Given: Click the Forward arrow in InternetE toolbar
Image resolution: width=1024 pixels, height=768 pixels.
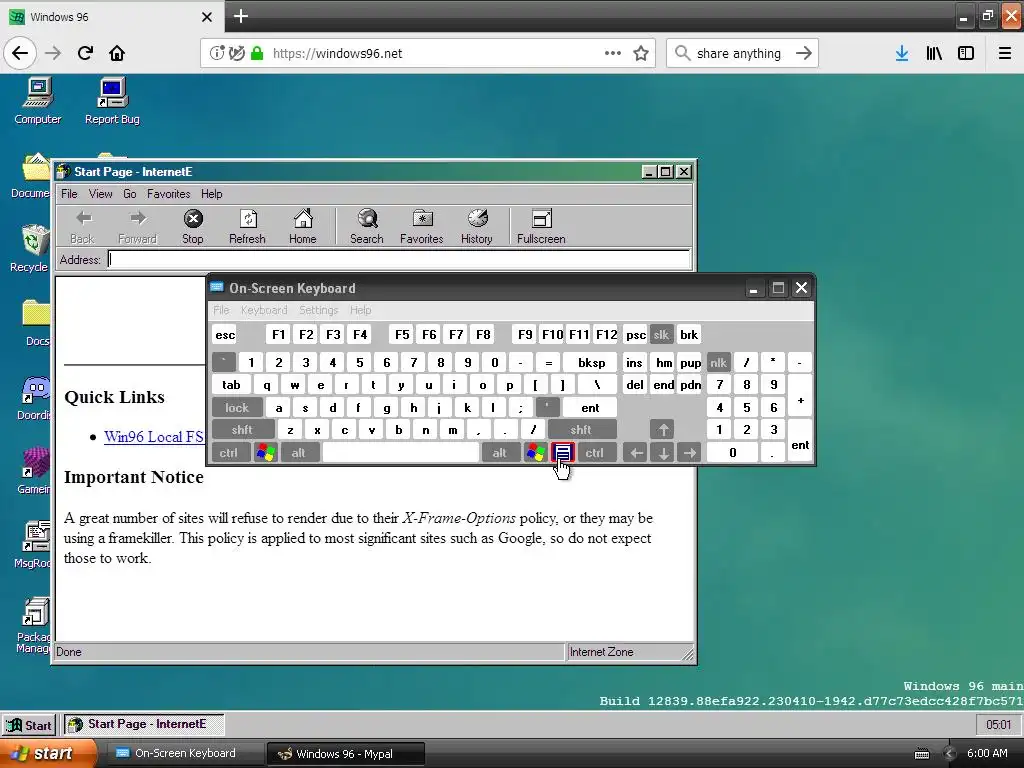Looking at the screenshot, I should (x=137, y=226).
